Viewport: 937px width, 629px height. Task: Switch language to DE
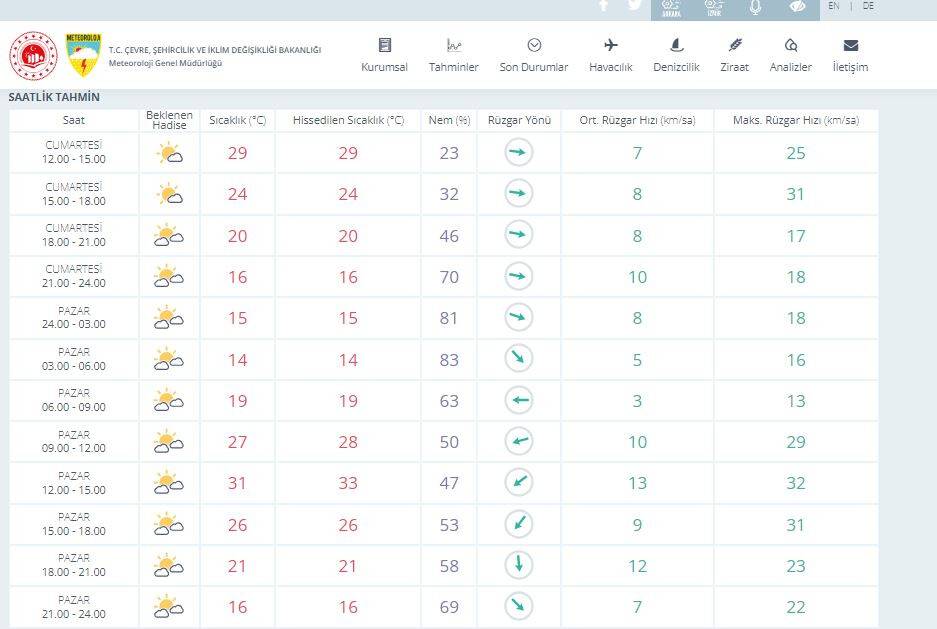(868, 6)
